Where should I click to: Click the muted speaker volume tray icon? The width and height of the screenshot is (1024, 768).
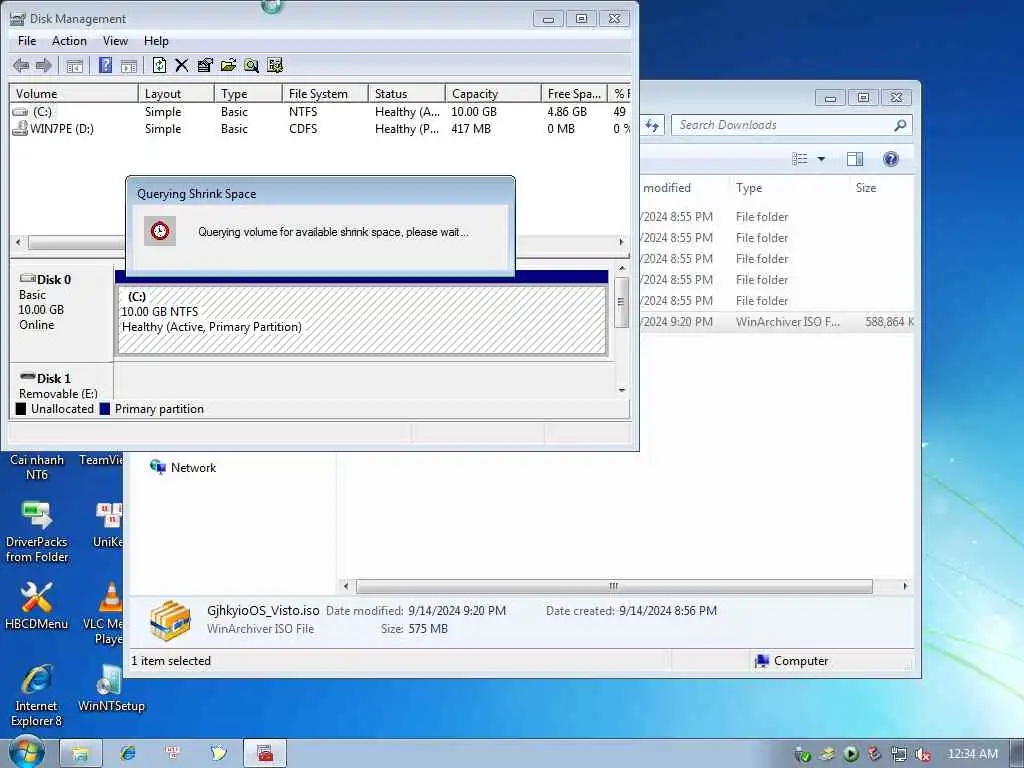tap(923, 754)
